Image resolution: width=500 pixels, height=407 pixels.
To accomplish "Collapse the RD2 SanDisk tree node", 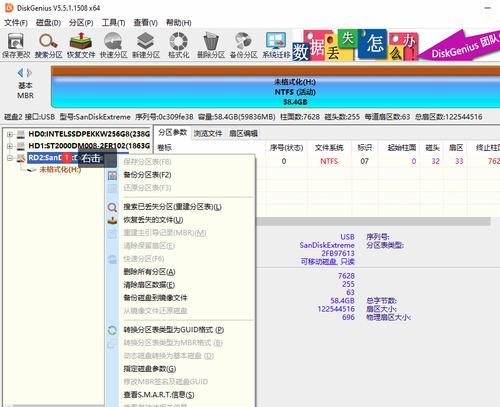I will 10,158.
